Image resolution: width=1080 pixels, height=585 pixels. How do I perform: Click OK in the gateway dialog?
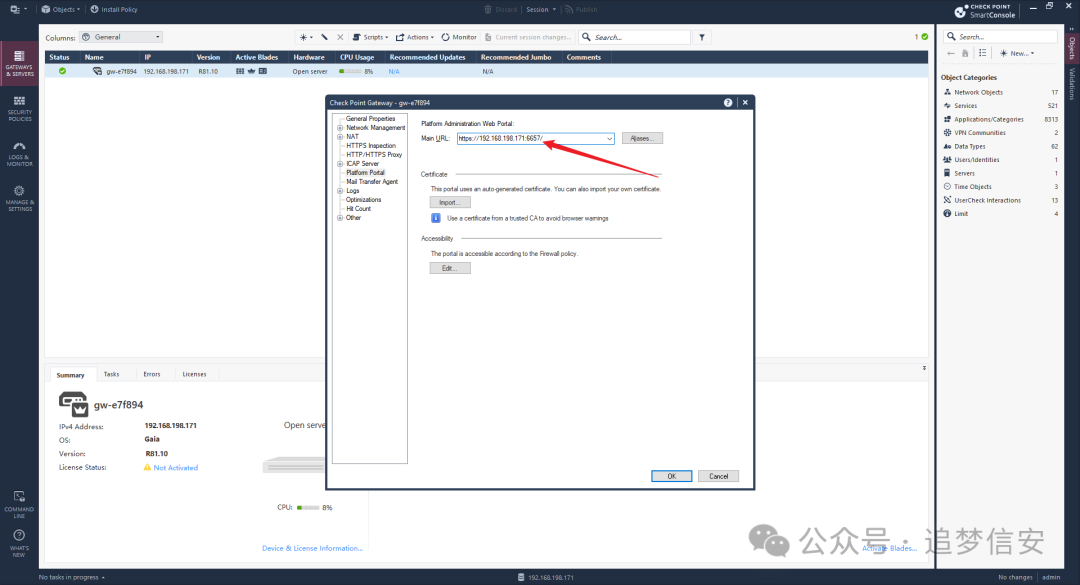coord(672,476)
